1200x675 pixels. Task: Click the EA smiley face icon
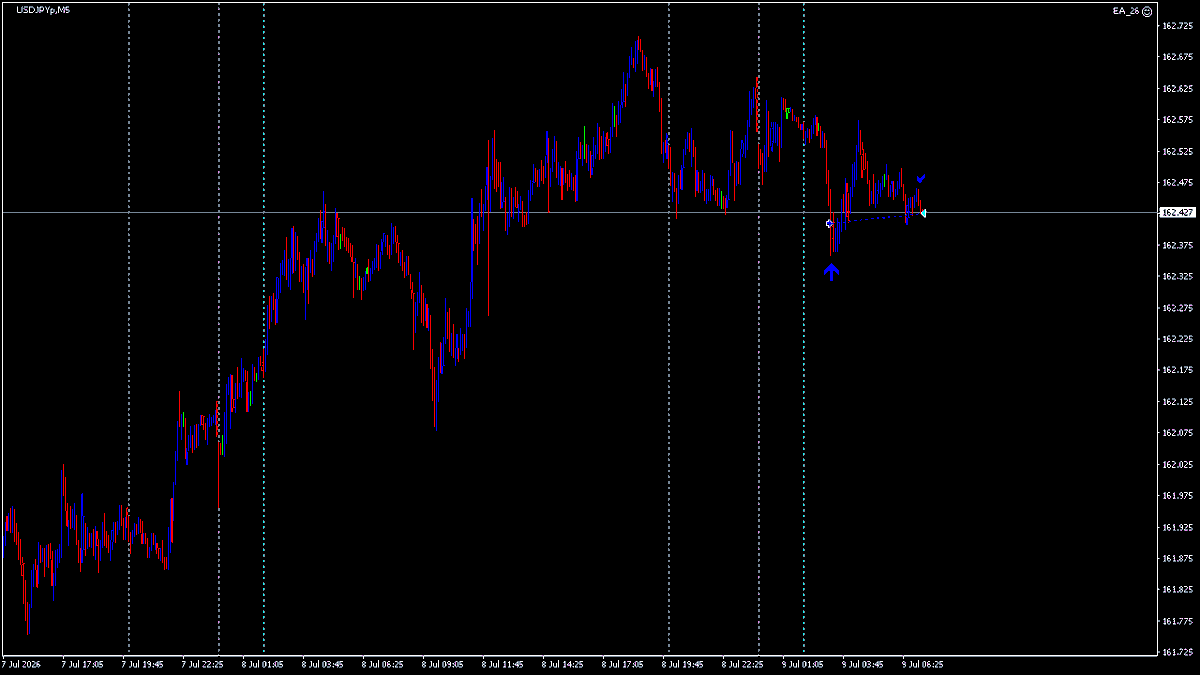1147,11
